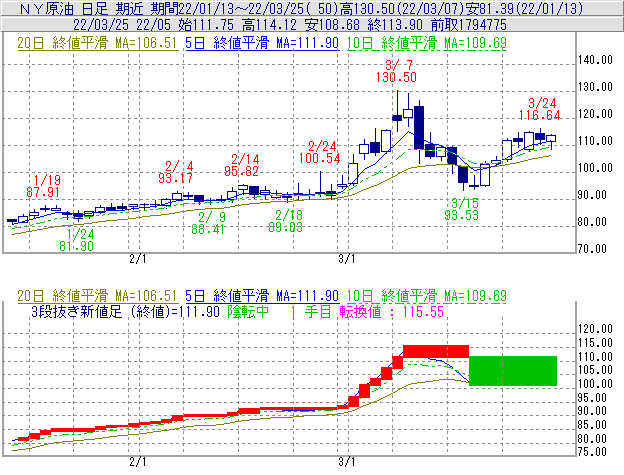Click the 安81.39(22/01/13) period low in header
Image resolution: width=624 pixels, height=475 pixels.
click(524, 9)
